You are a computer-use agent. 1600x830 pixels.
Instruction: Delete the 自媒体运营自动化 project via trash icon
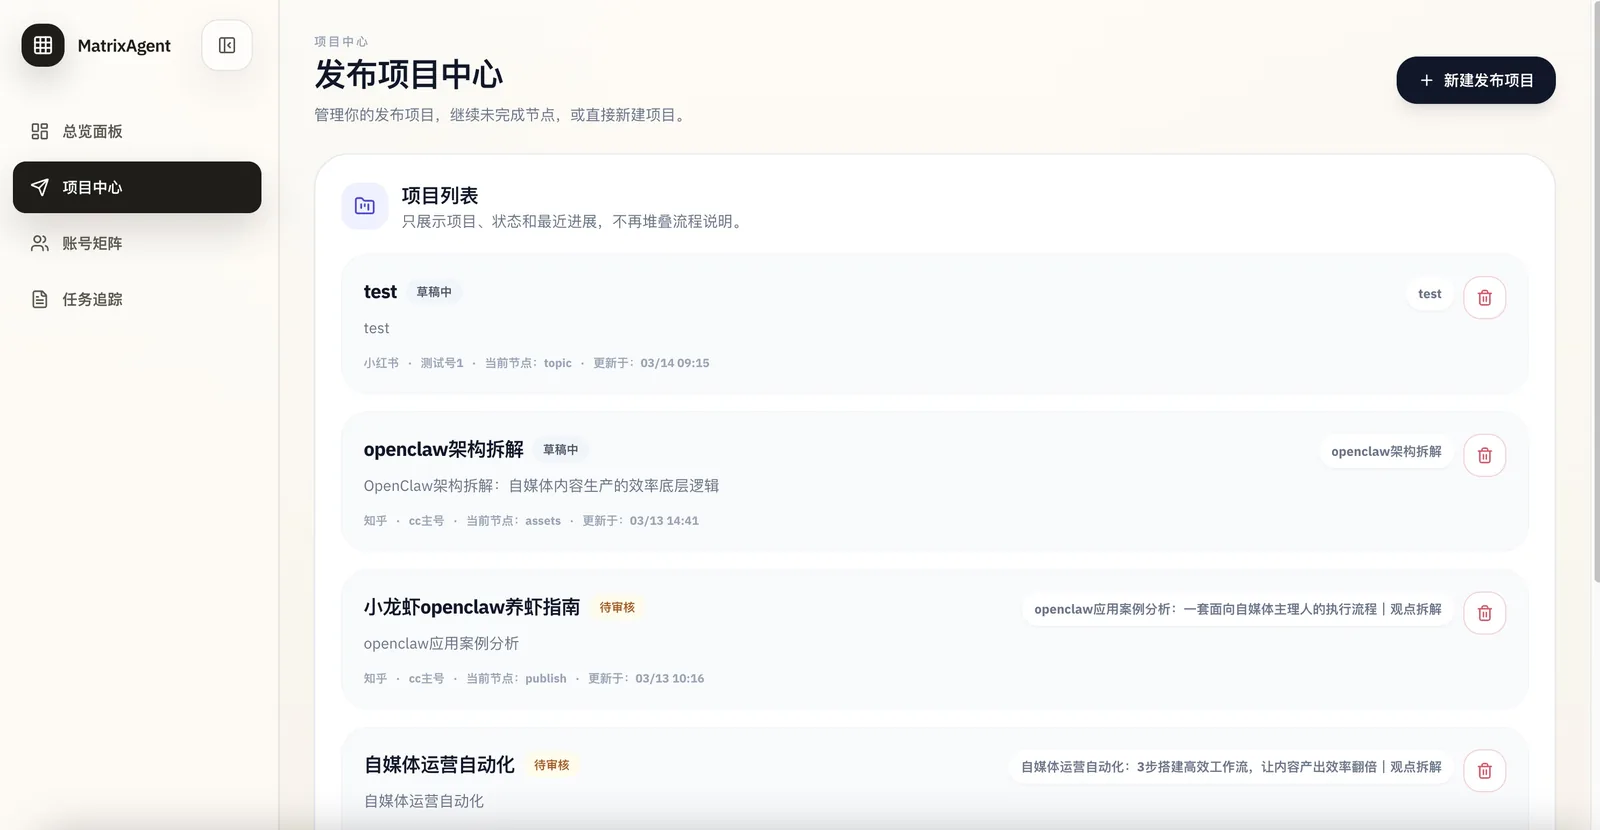coord(1484,771)
